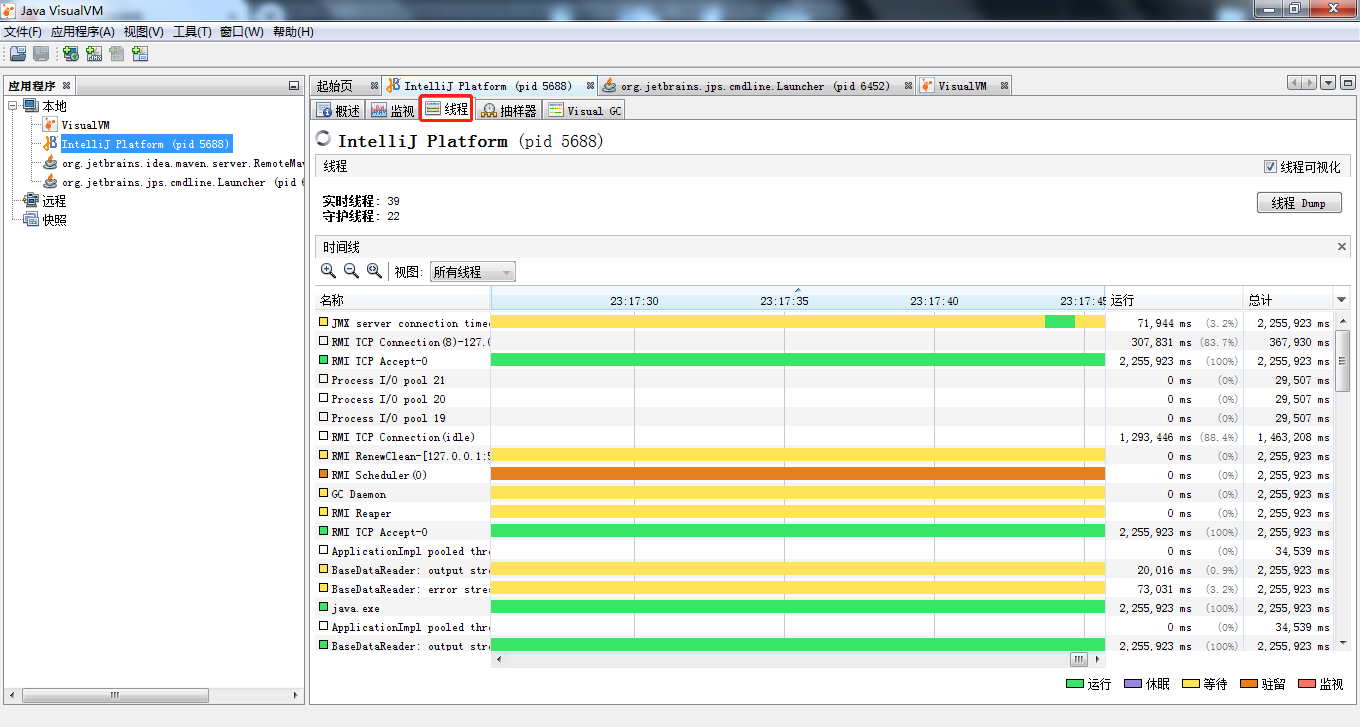Close the IntelliJ Platform (pid 5688) tab
The width and height of the screenshot is (1360, 727).
[x=590, y=86]
